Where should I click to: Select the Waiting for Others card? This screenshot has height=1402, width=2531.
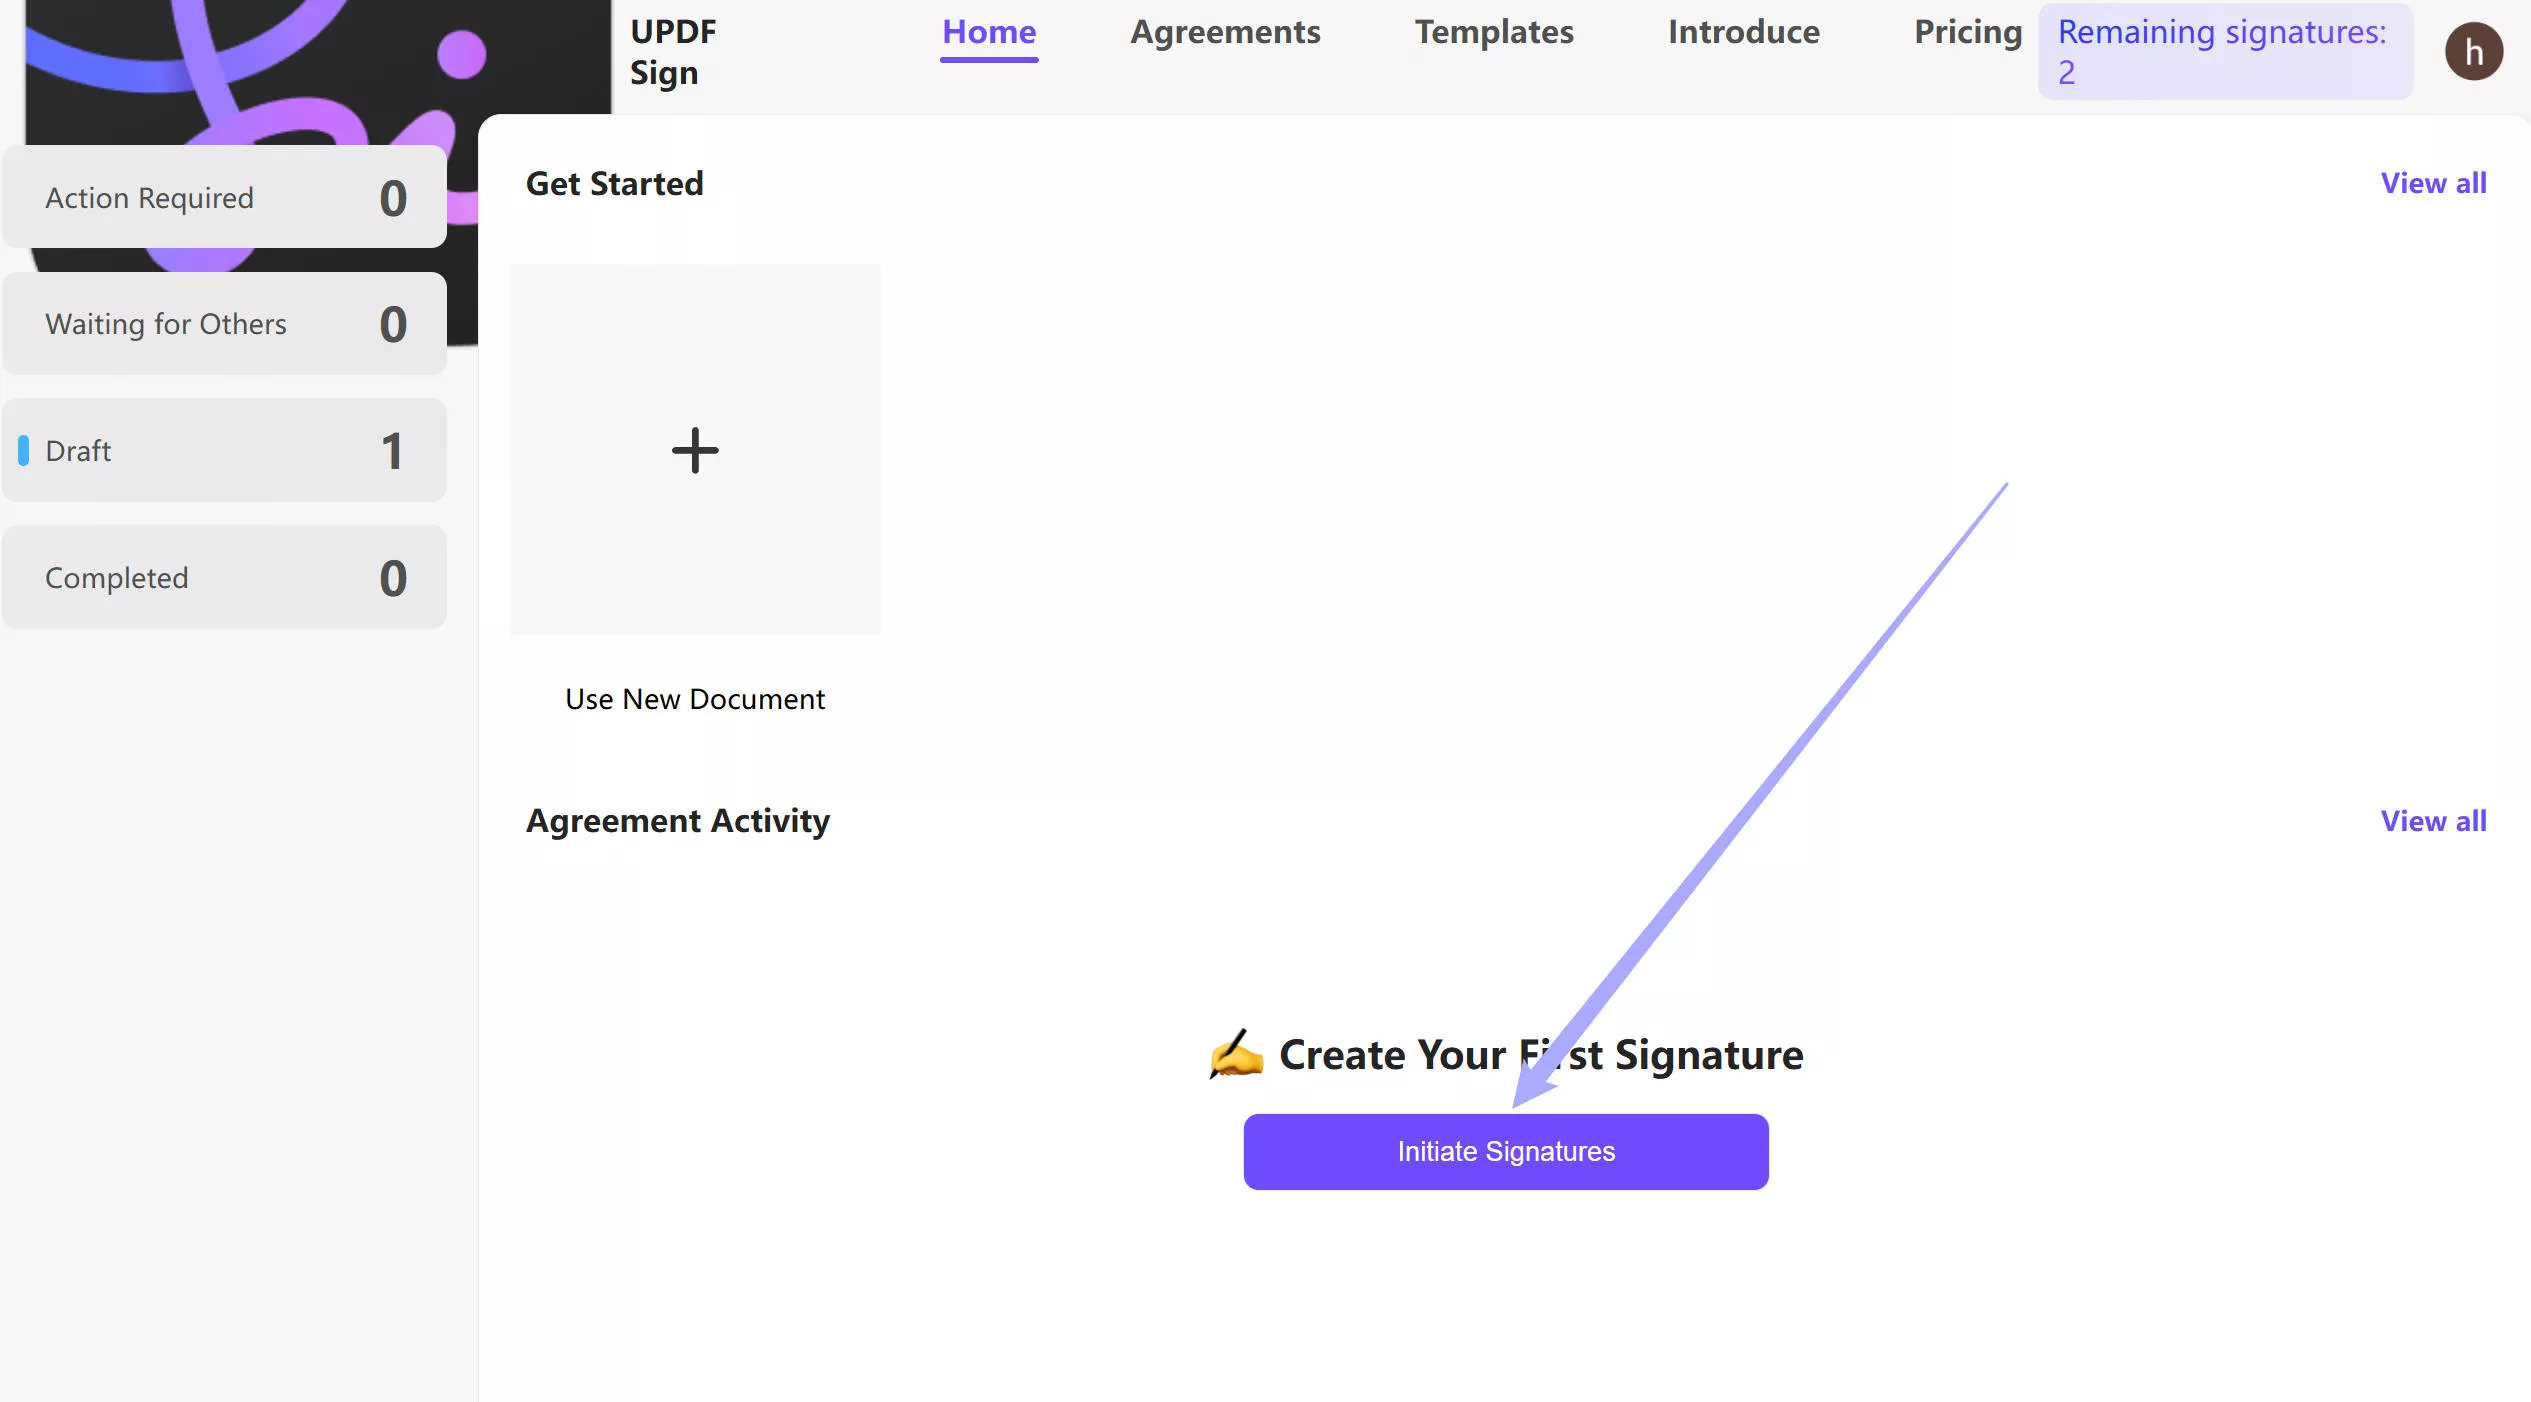click(x=225, y=324)
